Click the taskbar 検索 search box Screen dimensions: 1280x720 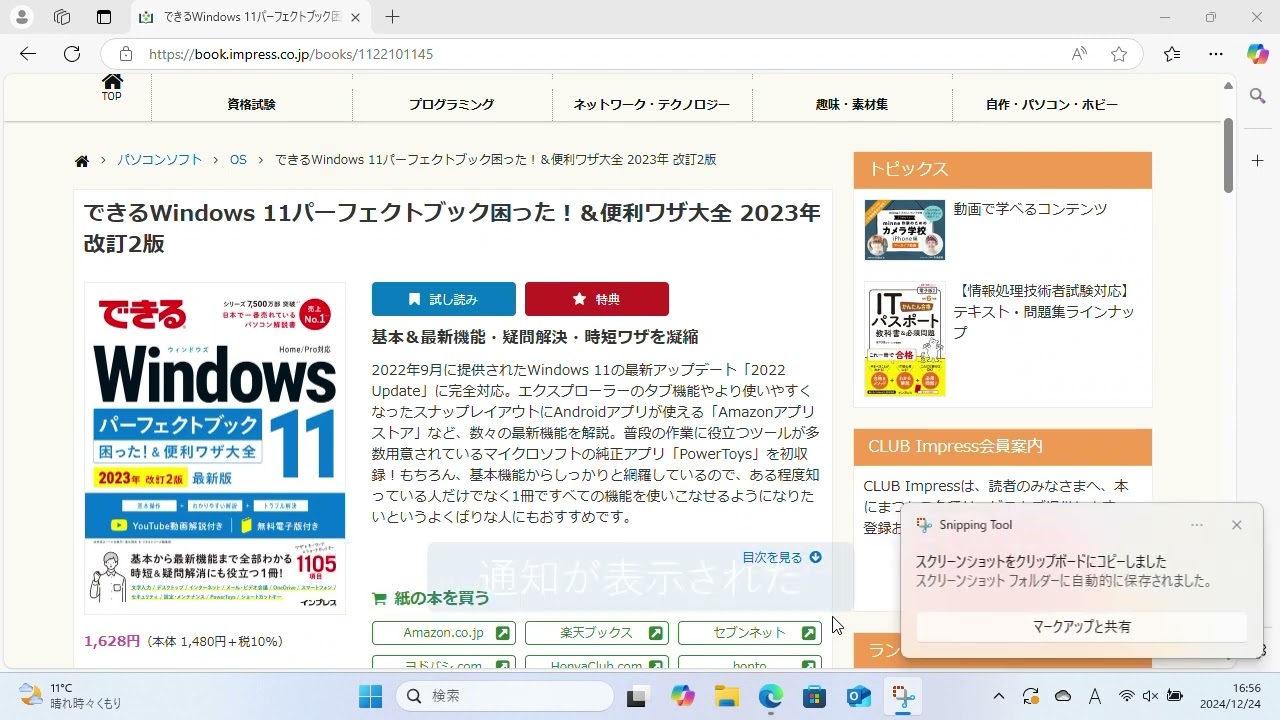pos(505,696)
